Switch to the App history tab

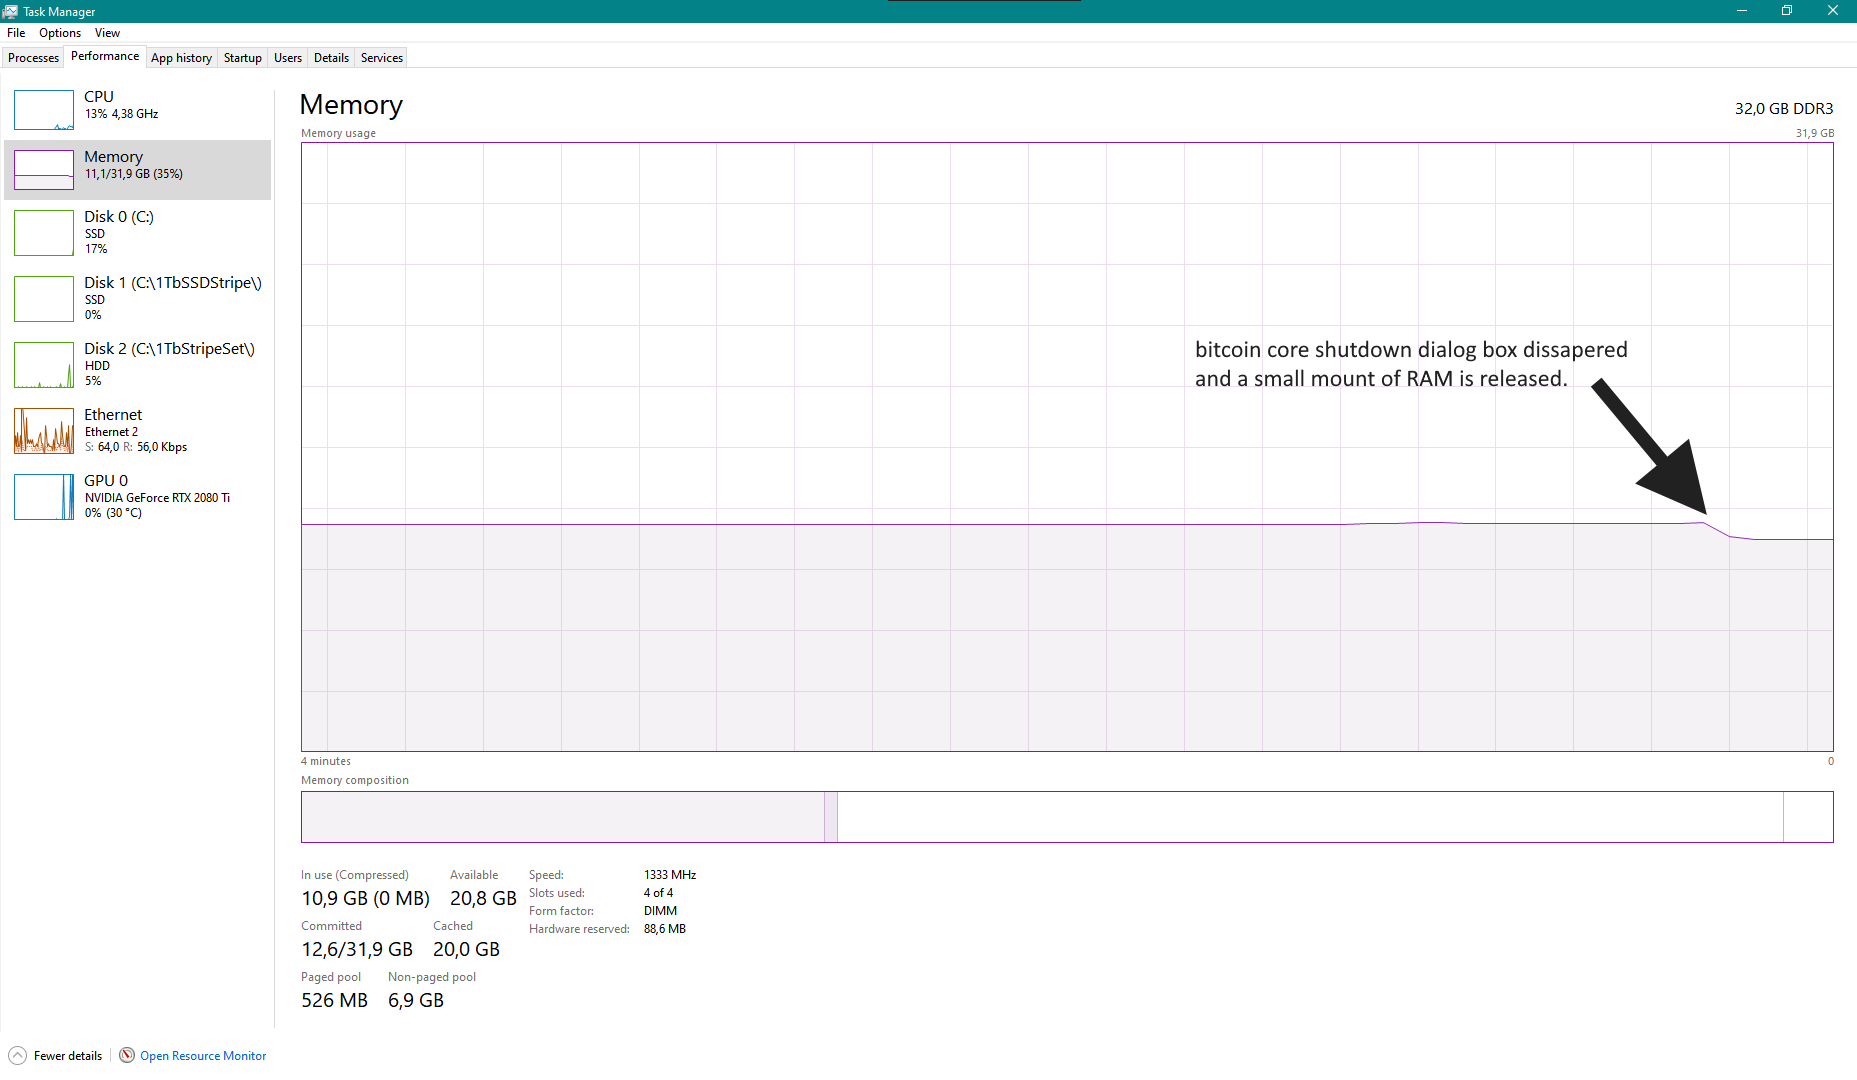181,58
